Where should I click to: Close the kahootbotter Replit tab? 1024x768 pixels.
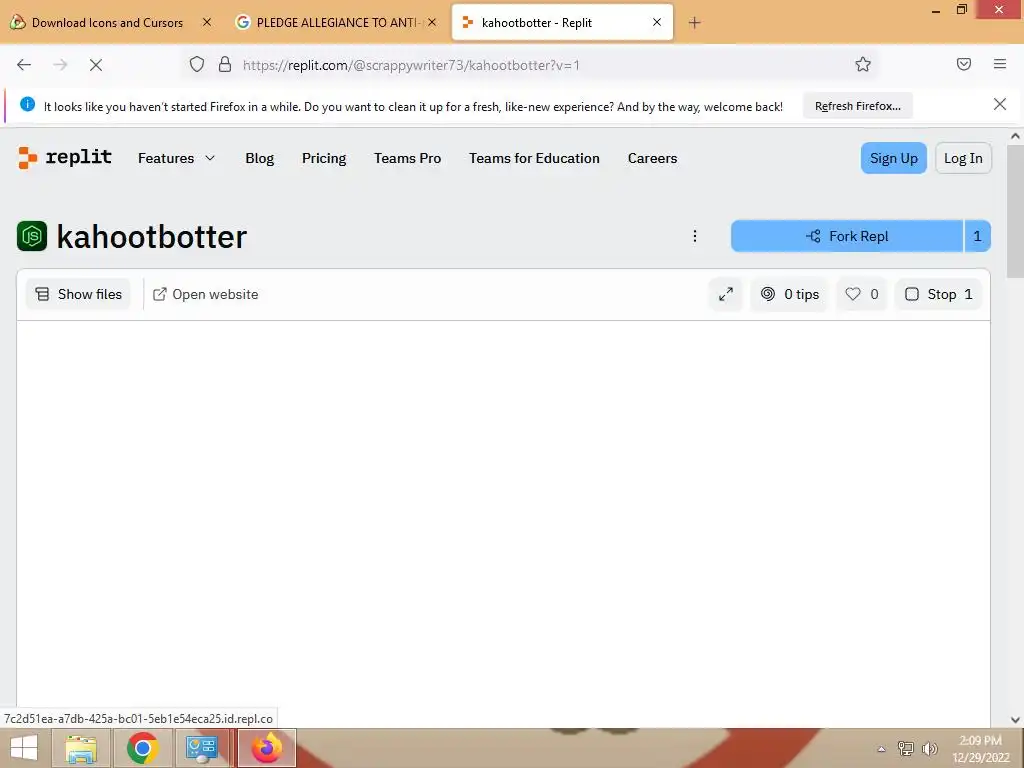[x=657, y=22]
